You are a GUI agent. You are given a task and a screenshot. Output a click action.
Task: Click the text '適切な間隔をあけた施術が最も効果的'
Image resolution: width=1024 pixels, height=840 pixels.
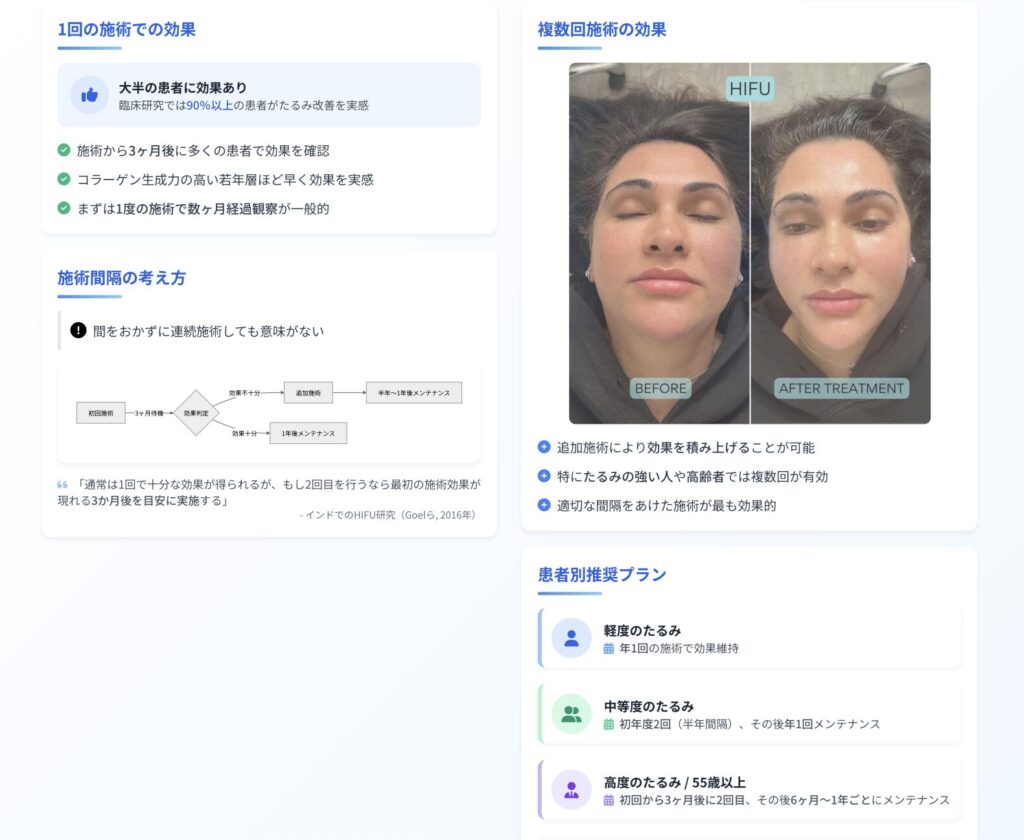point(666,505)
